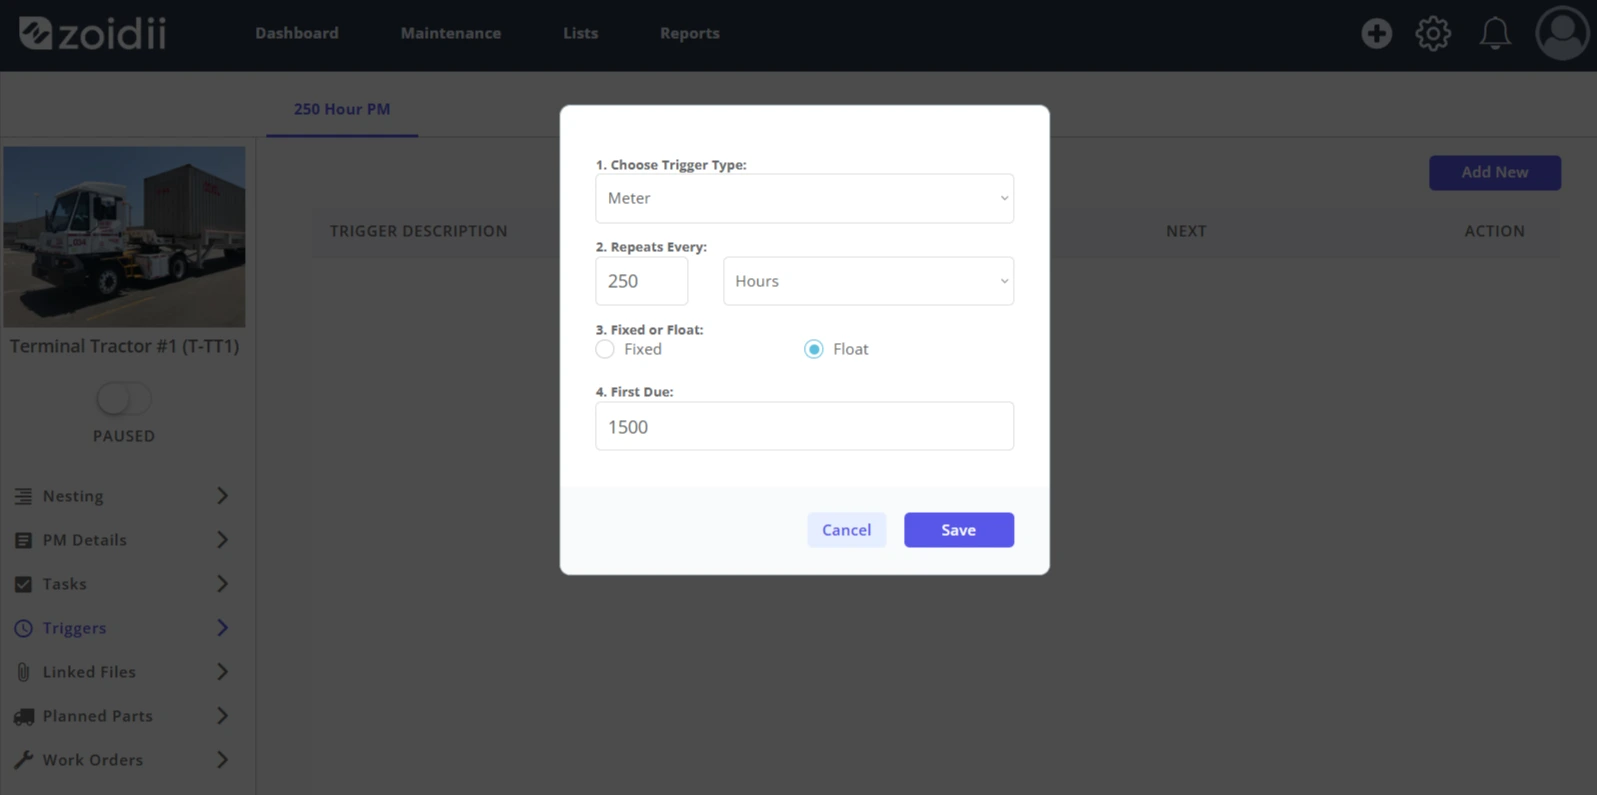Click the PM Details document icon
The image size is (1597, 795).
[23, 540]
